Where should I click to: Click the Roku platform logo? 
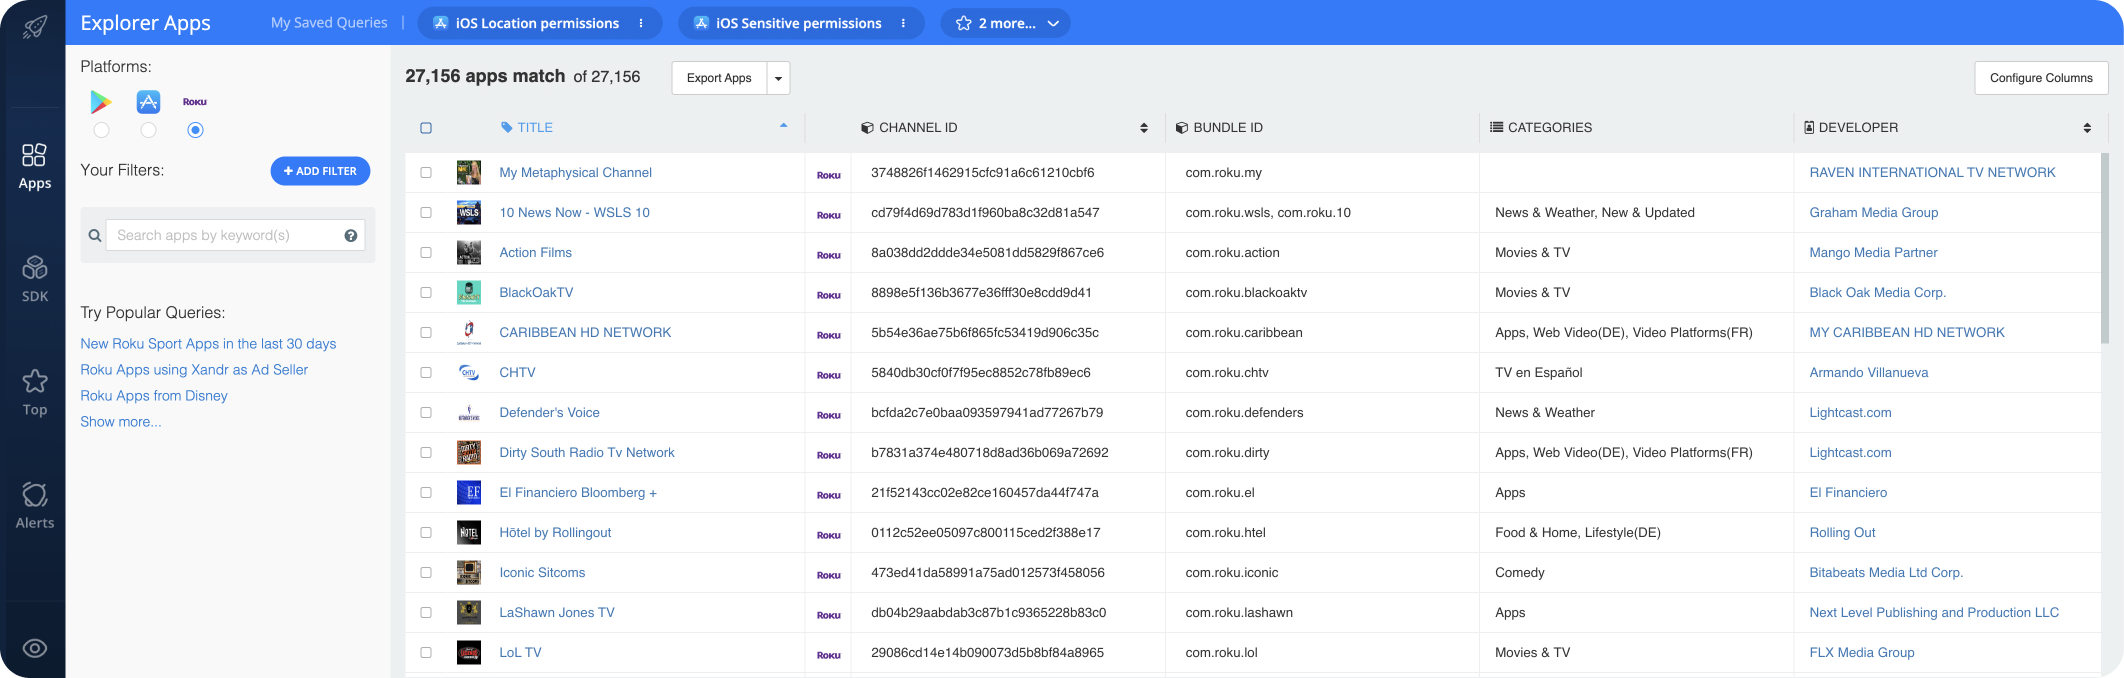[195, 102]
